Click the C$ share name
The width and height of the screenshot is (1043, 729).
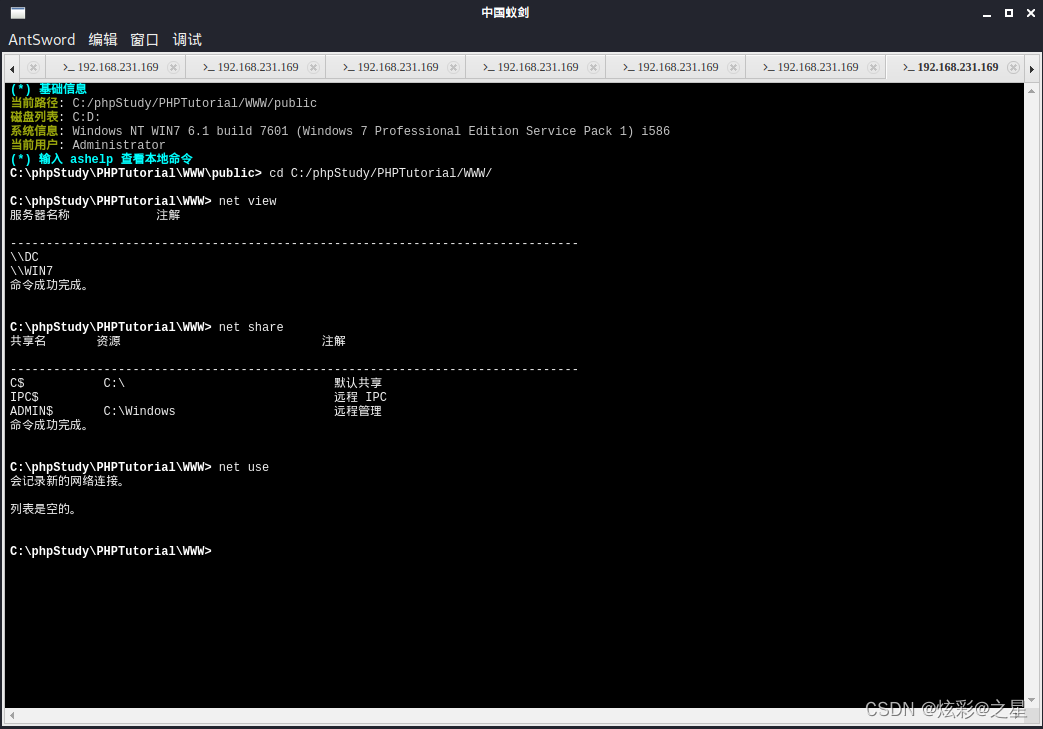pos(17,383)
